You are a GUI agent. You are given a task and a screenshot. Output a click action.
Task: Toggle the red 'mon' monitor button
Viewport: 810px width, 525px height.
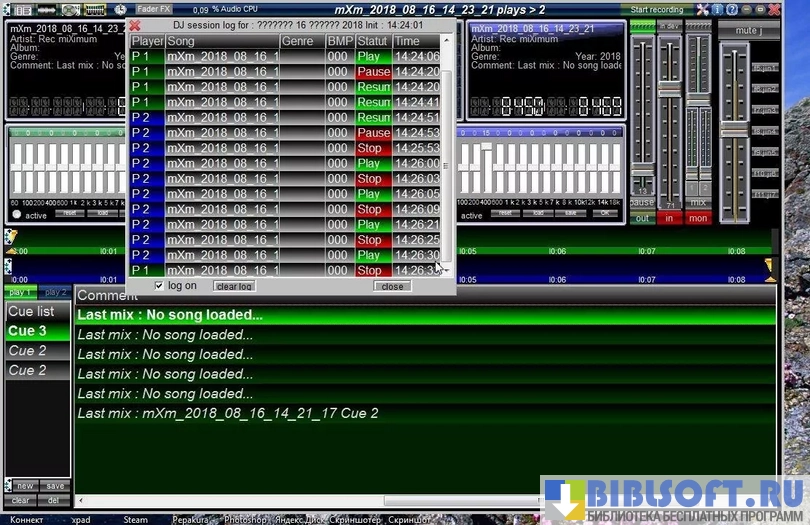click(x=697, y=218)
